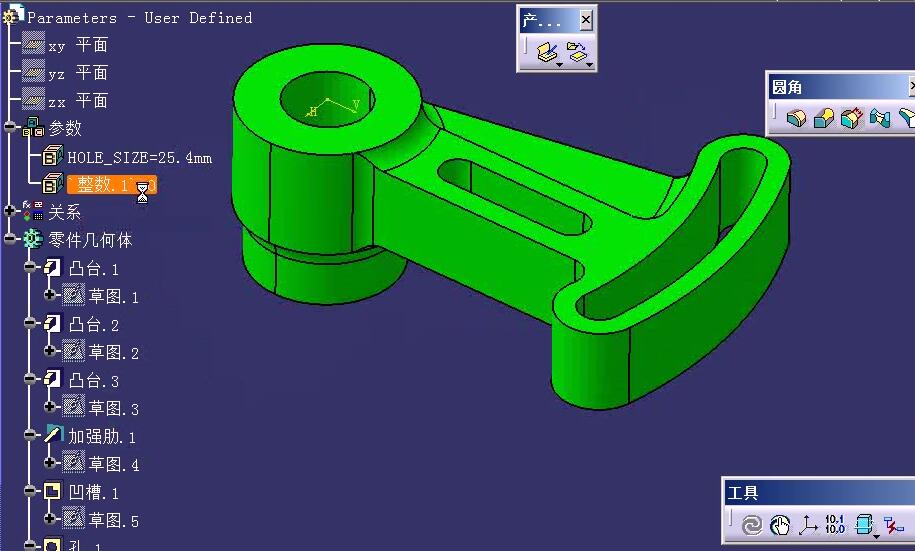Select the 草图.1 label in the tree
Viewport: 915px width, 551px height.
(x=114, y=297)
